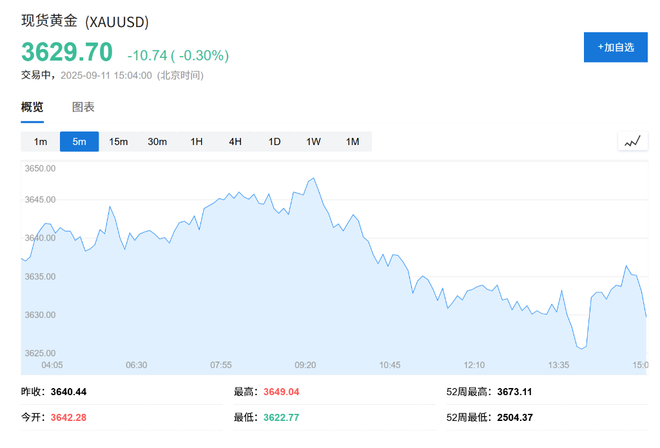Switch chart to 15m interval
The image size is (660, 448).
[118, 142]
